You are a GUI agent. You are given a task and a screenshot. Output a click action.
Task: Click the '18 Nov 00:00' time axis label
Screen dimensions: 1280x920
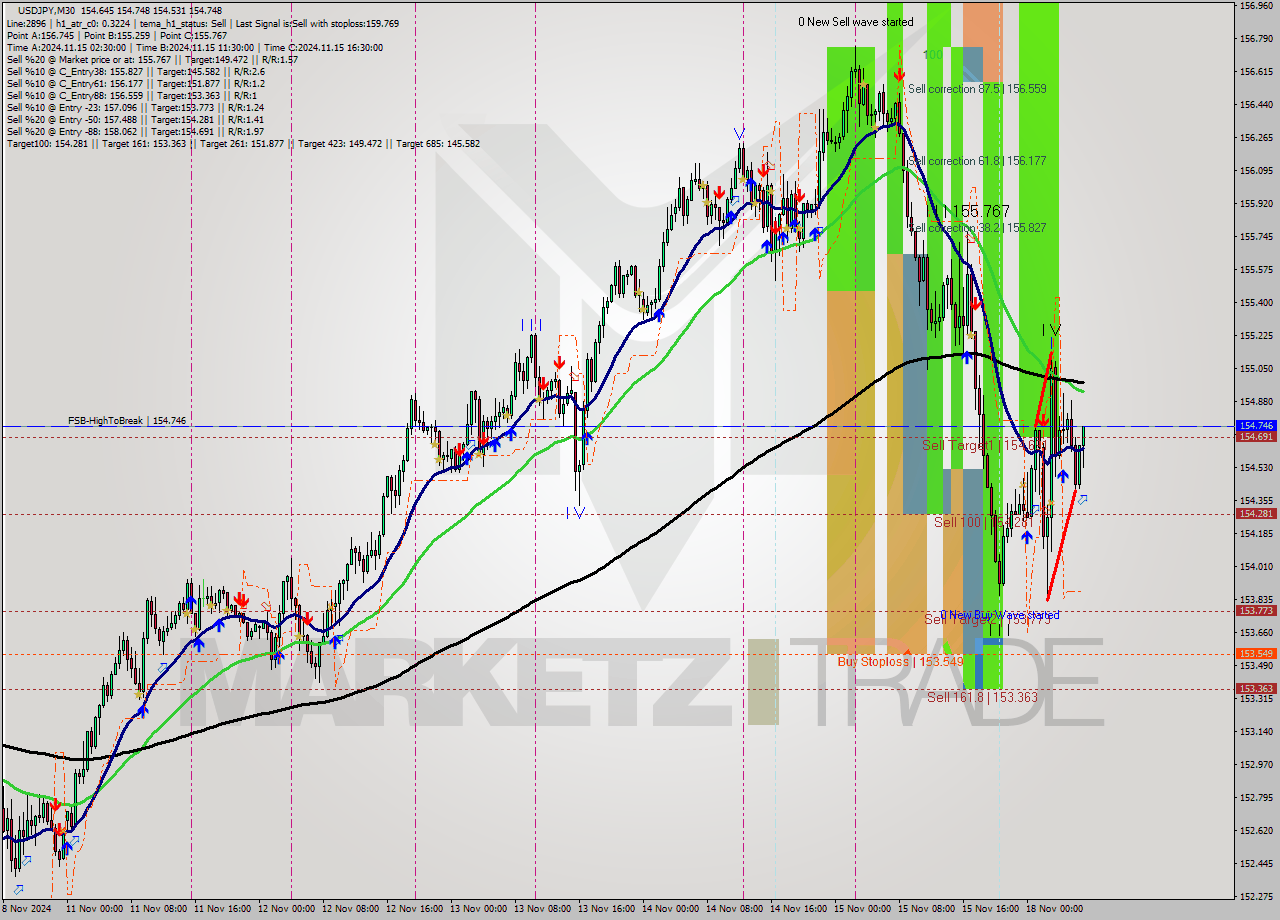(x=1055, y=909)
